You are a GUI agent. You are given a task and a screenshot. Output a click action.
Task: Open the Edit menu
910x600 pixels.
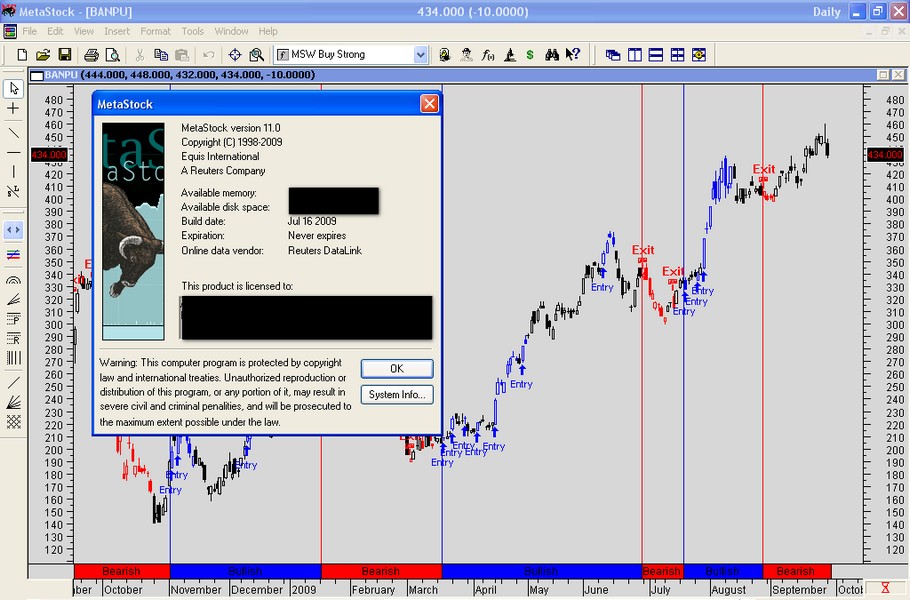pyautogui.click(x=55, y=31)
